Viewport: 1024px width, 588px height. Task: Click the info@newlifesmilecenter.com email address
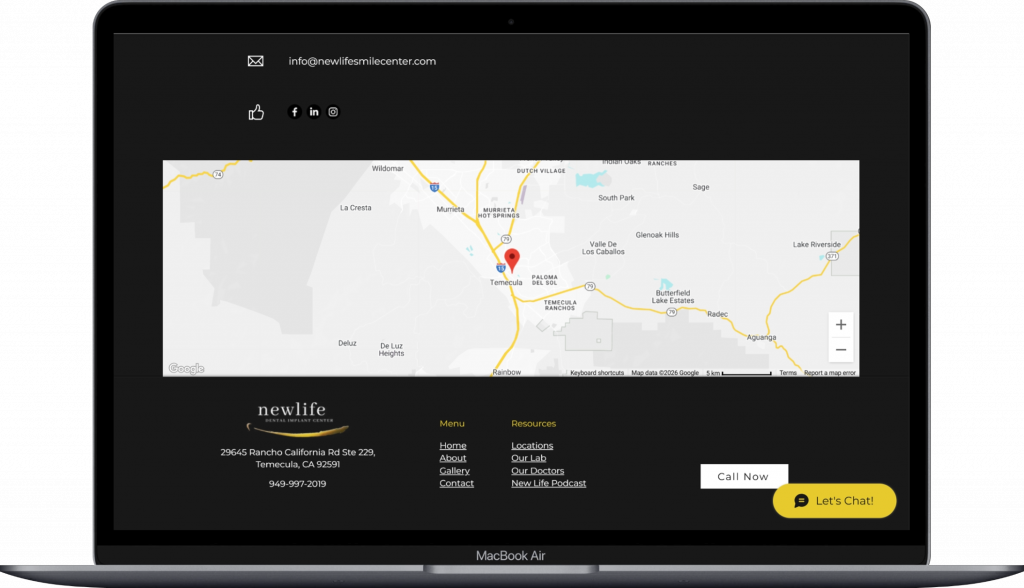[x=362, y=61]
